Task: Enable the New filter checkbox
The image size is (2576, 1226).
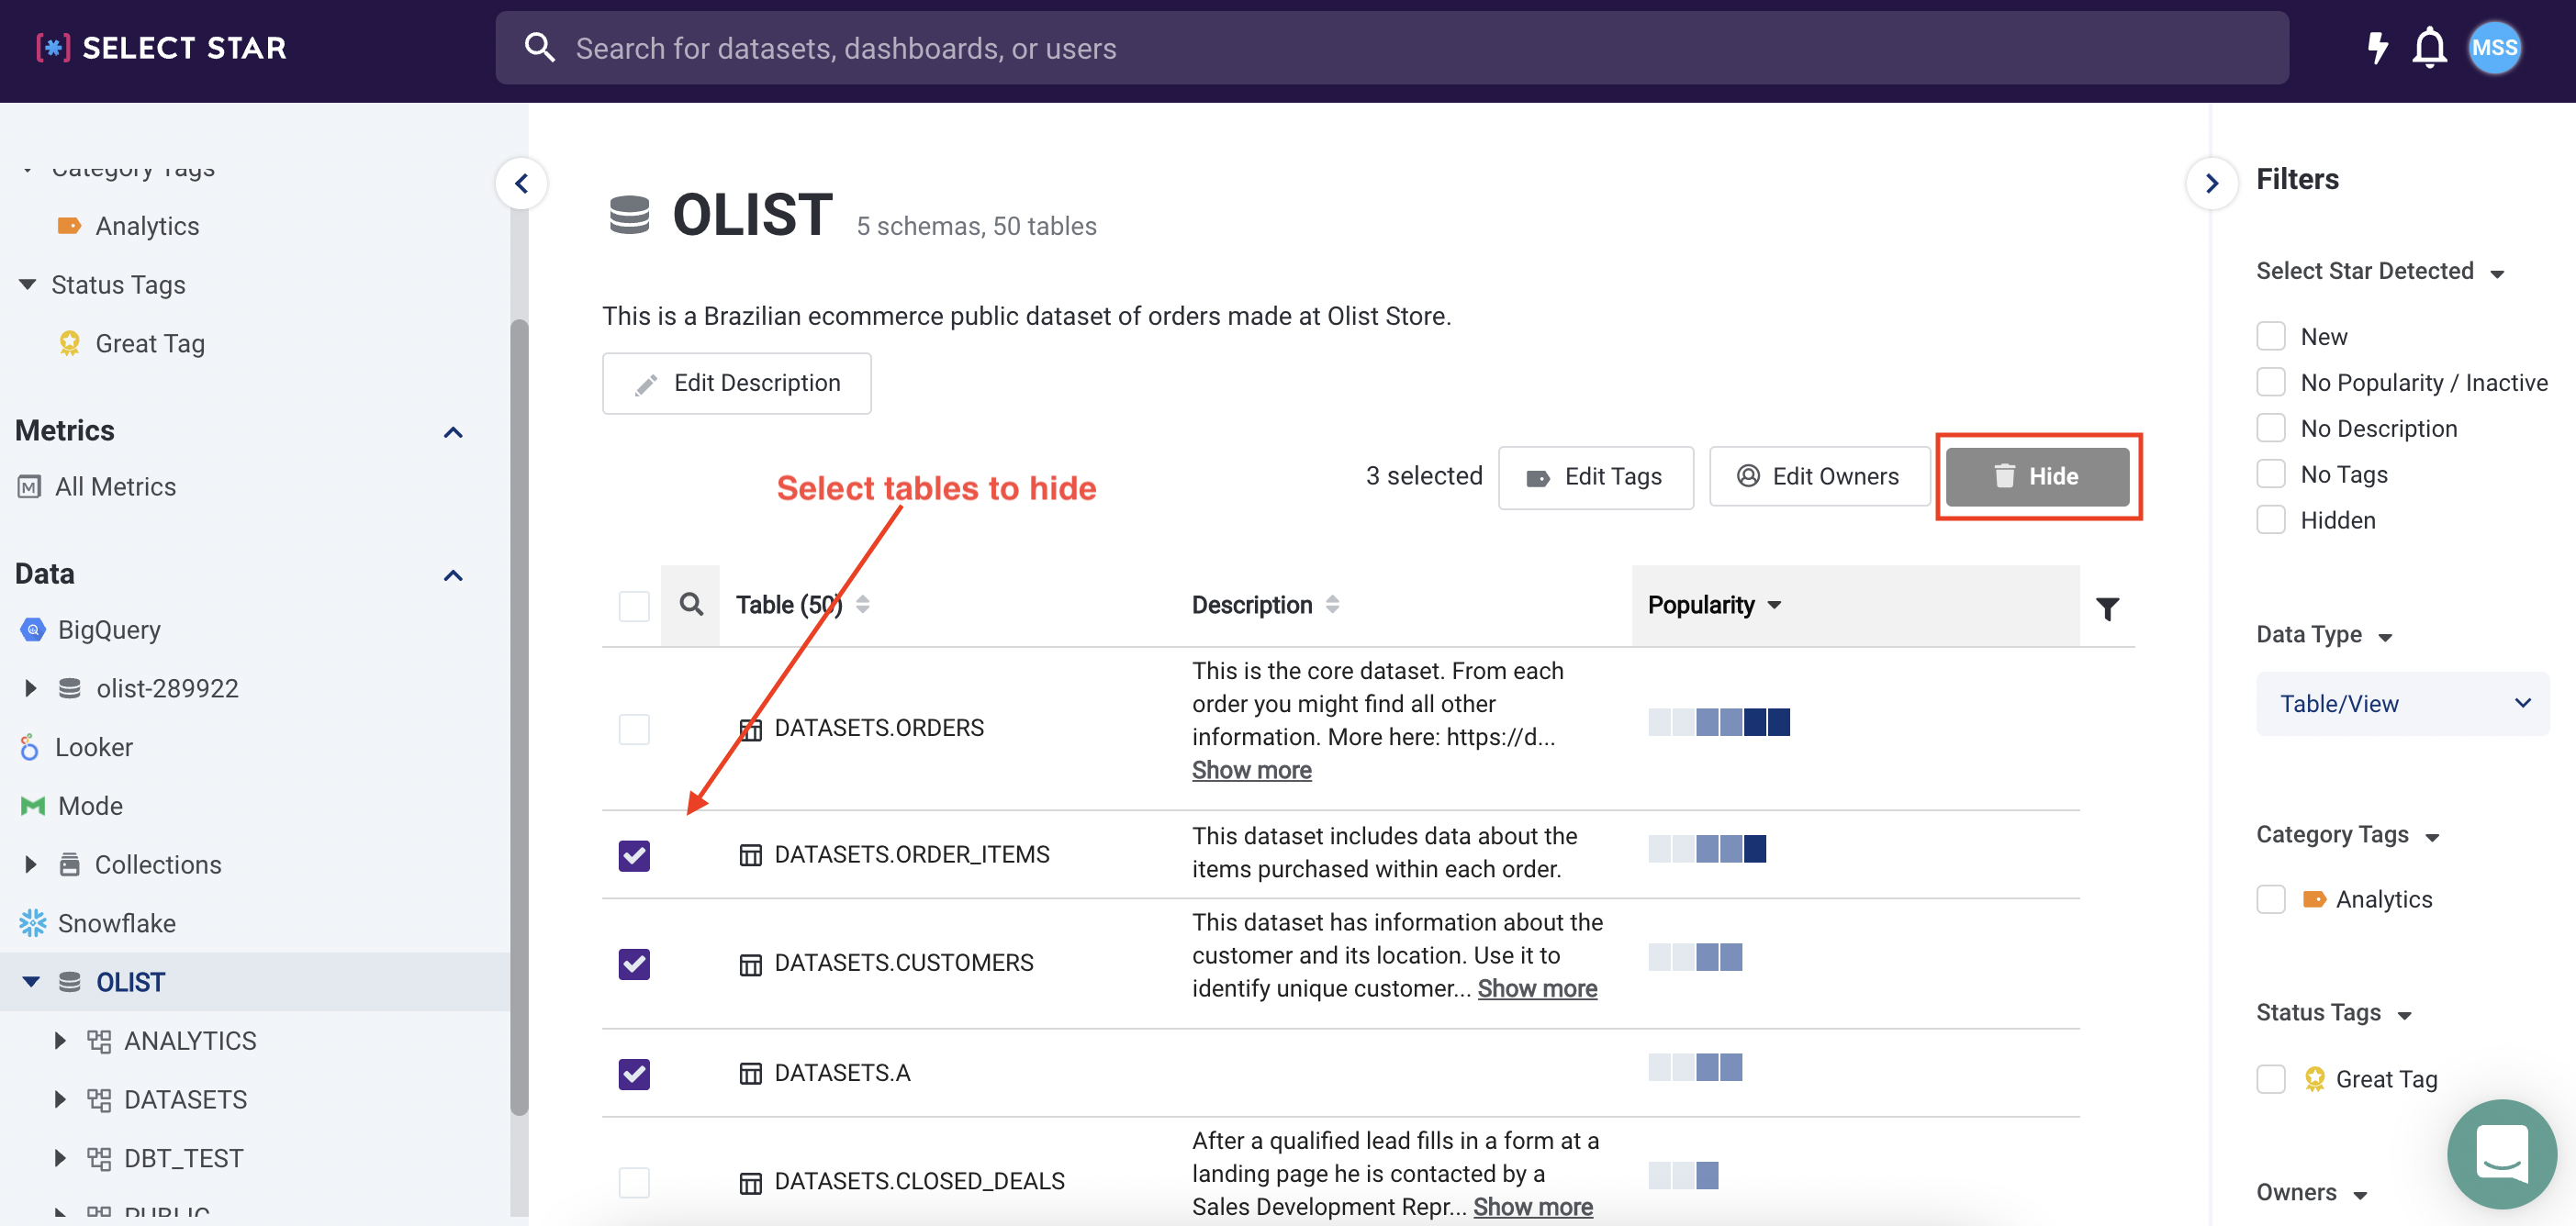Action: click(2271, 336)
